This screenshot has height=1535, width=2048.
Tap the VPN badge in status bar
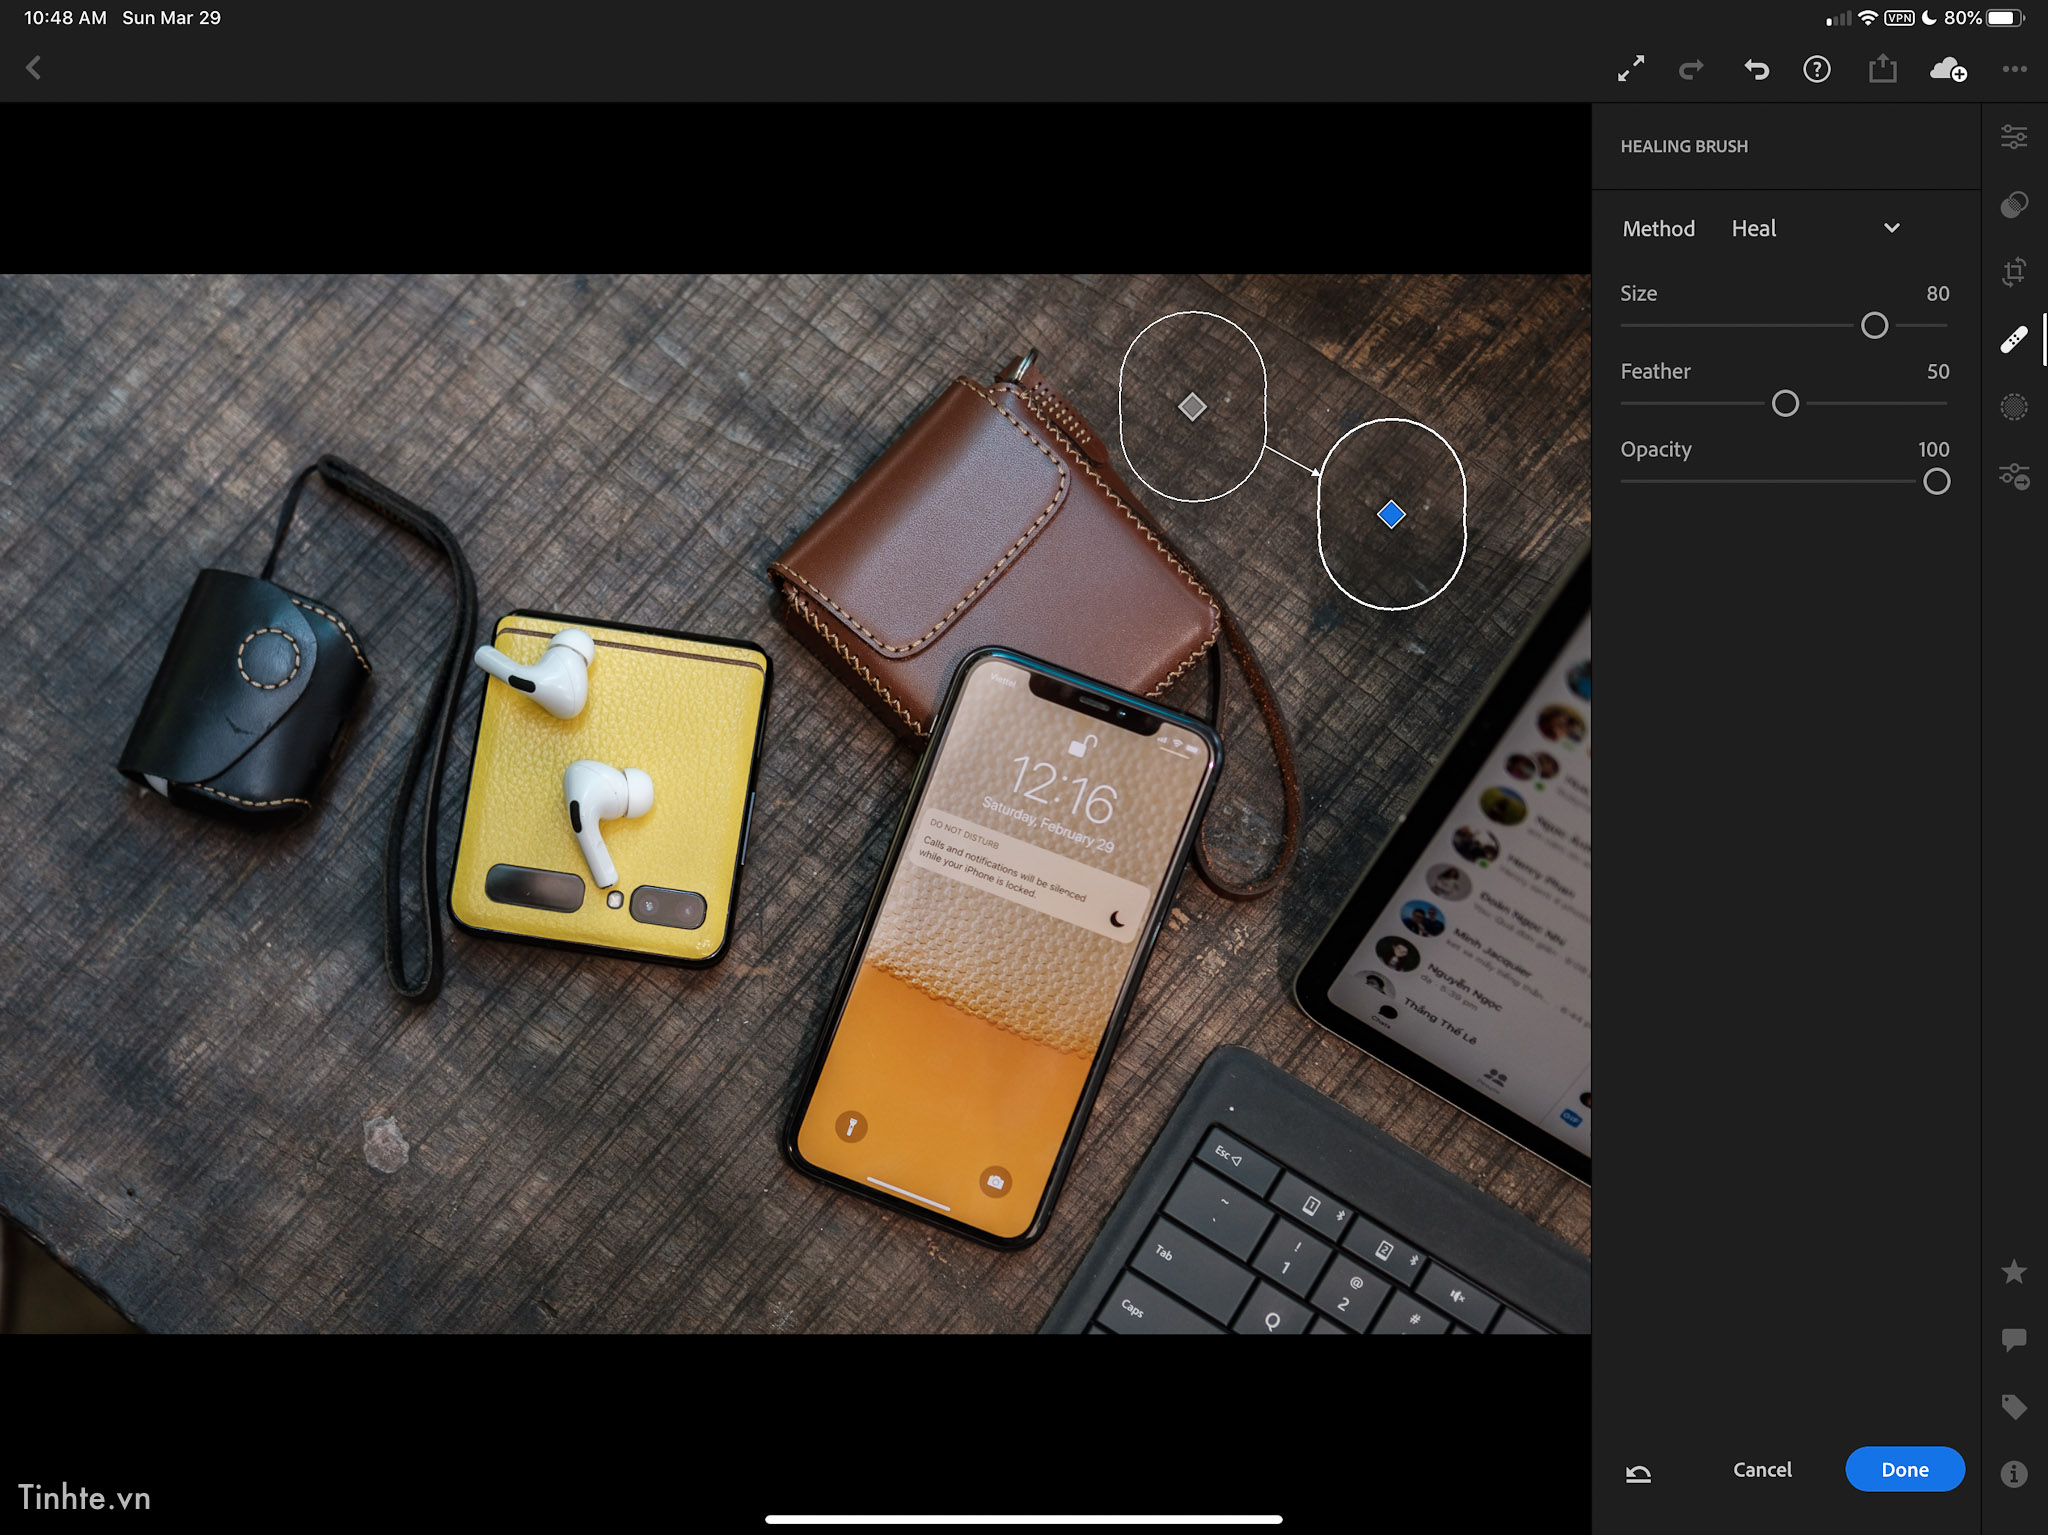[x=1899, y=18]
